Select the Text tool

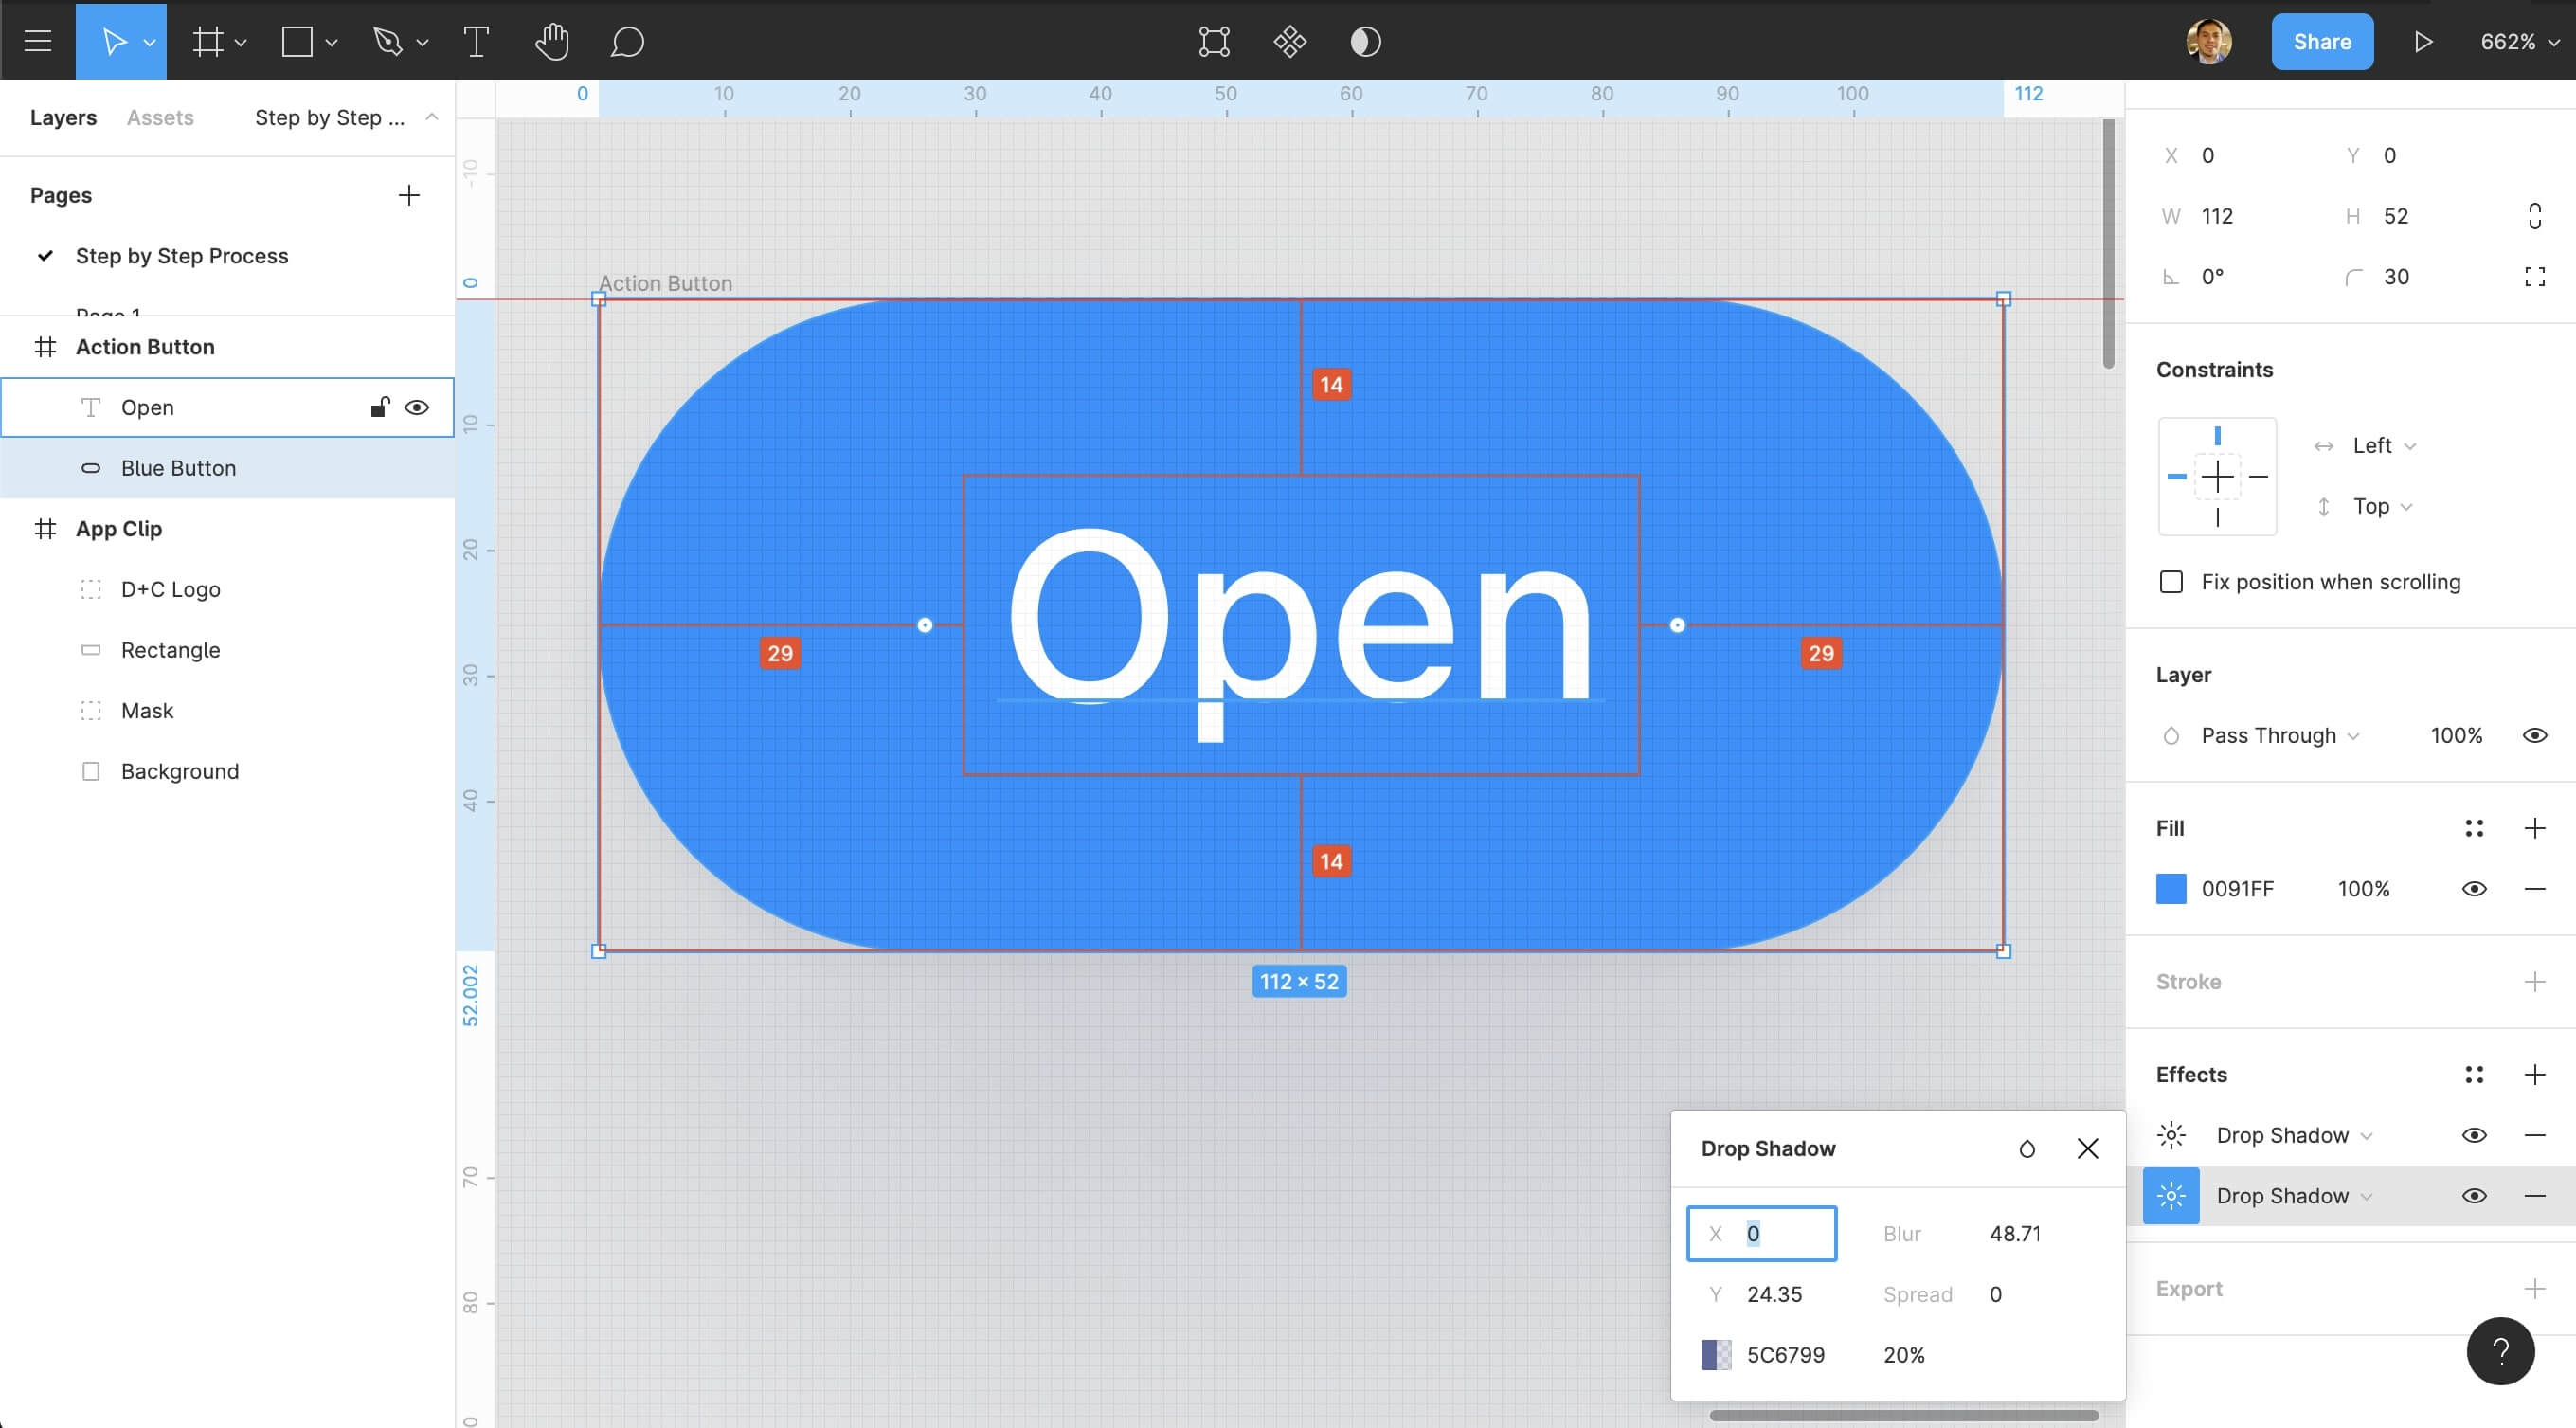(476, 42)
